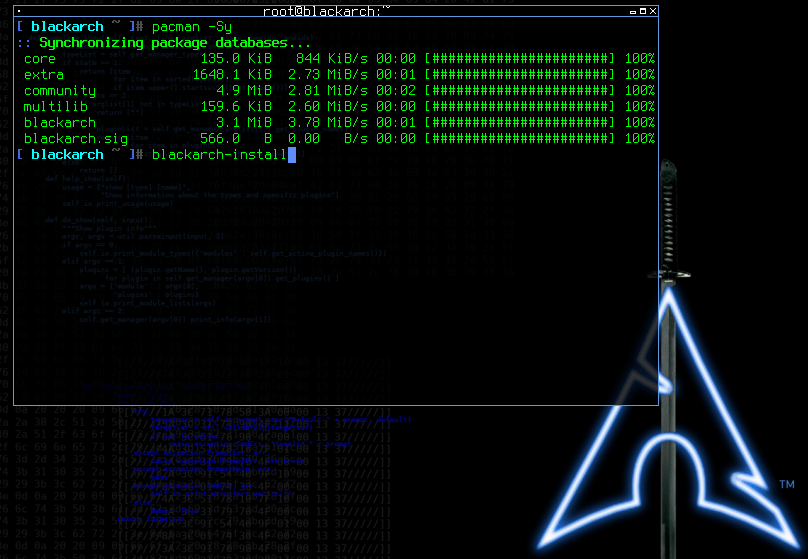Image resolution: width=808 pixels, height=559 pixels.
Task: Click the '2.60 MiB/s' download speed
Action: pyautogui.click(x=328, y=107)
